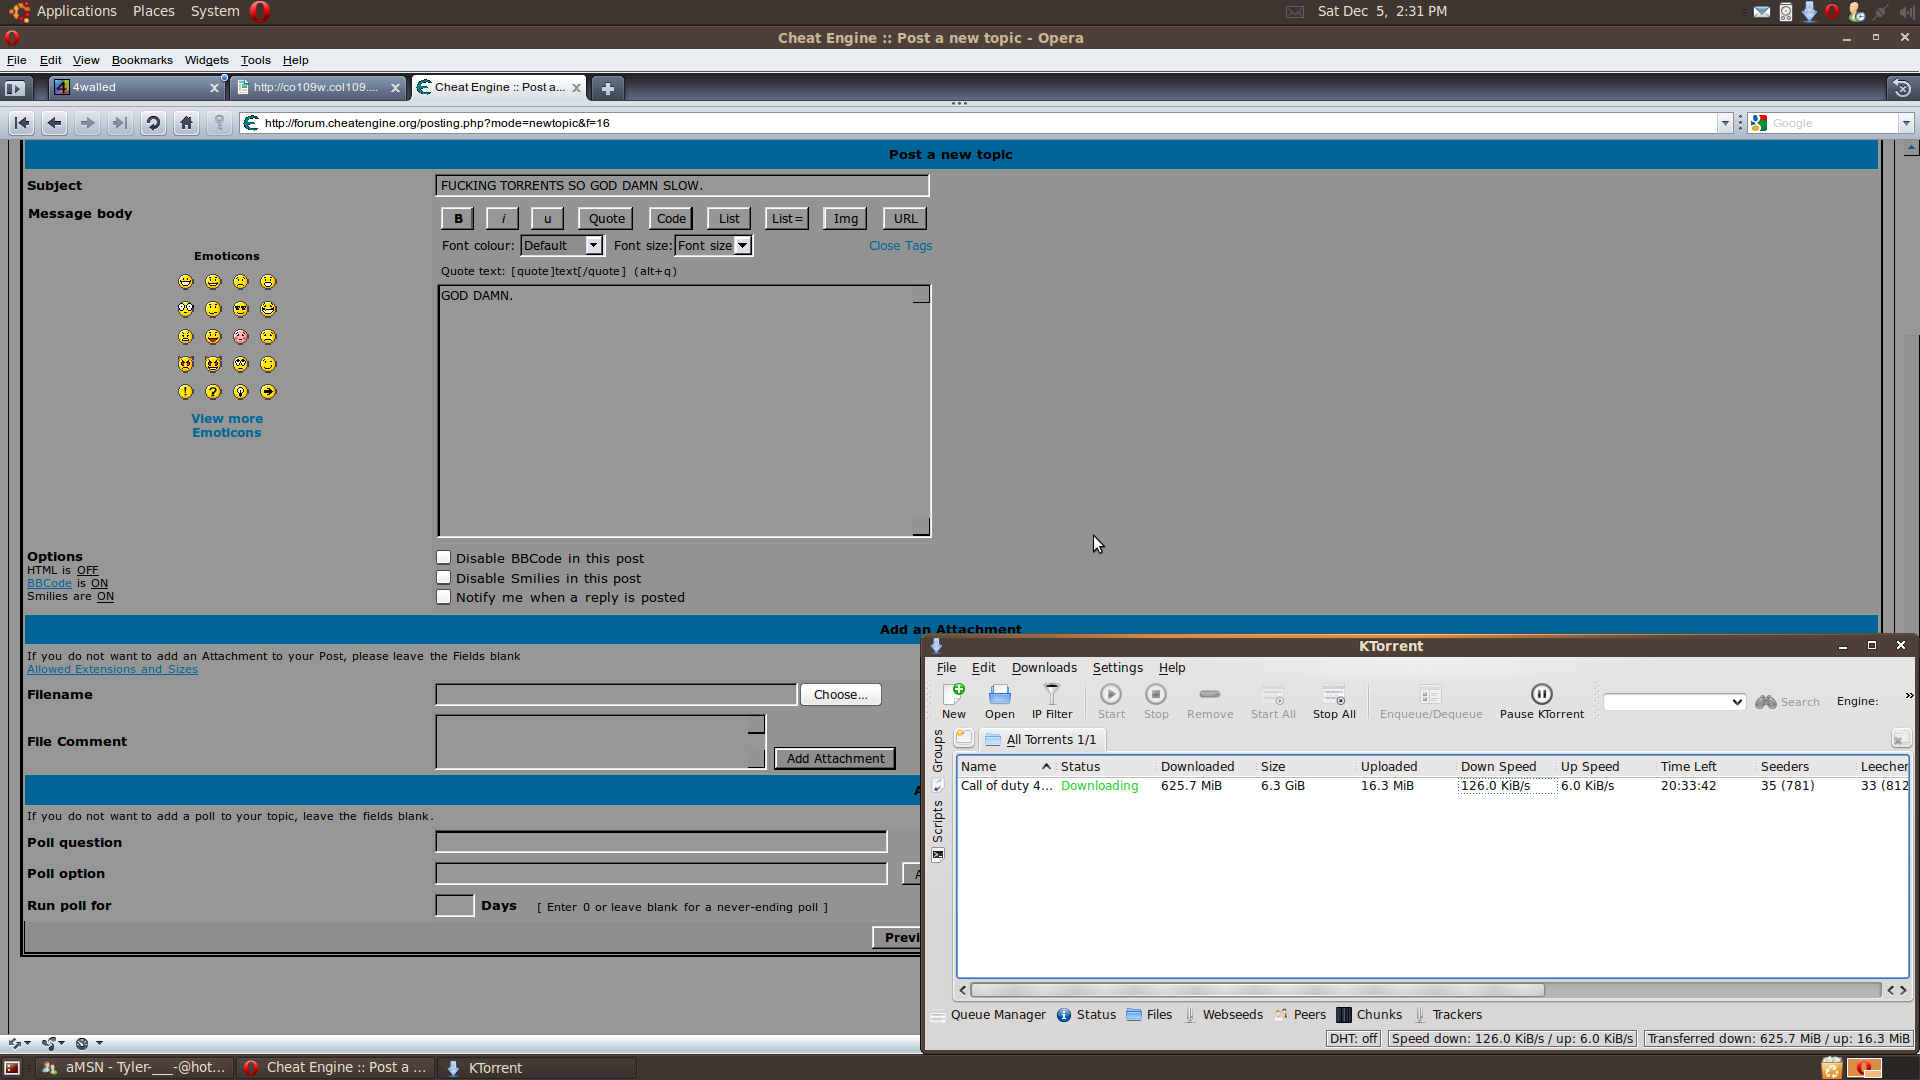Switch to the 4walled tab
This screenshot has width=1920, height=1080.
[137, 88]
